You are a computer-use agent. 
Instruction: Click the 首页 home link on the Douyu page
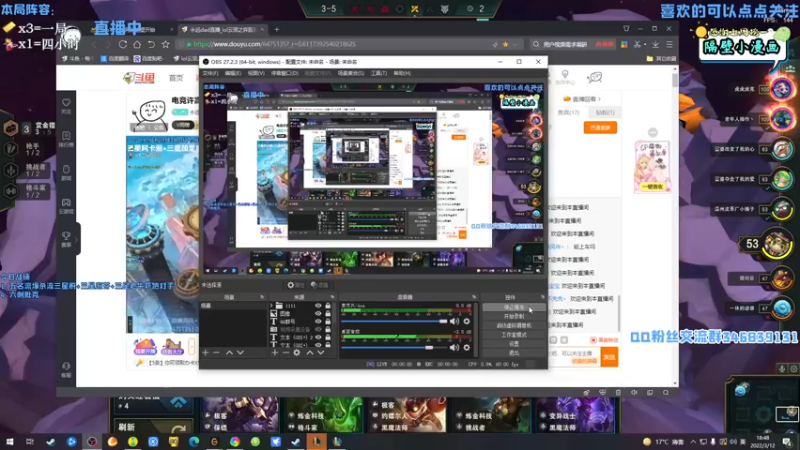[176, 78]
